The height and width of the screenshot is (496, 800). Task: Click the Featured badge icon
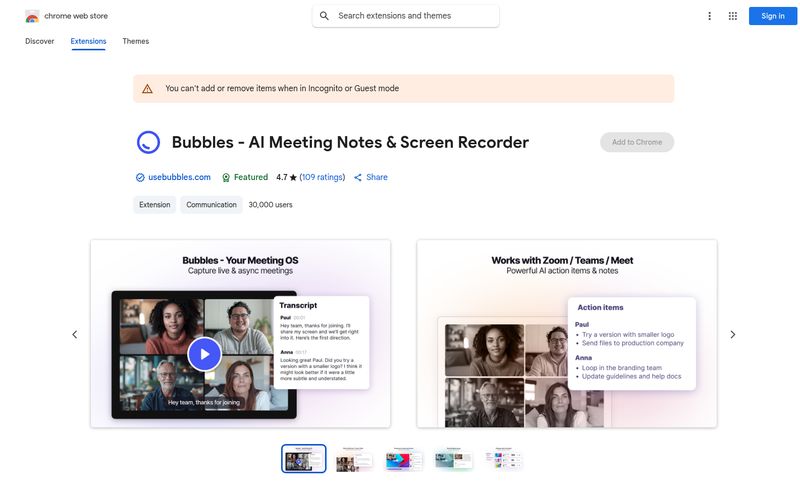tap(226, 178)
